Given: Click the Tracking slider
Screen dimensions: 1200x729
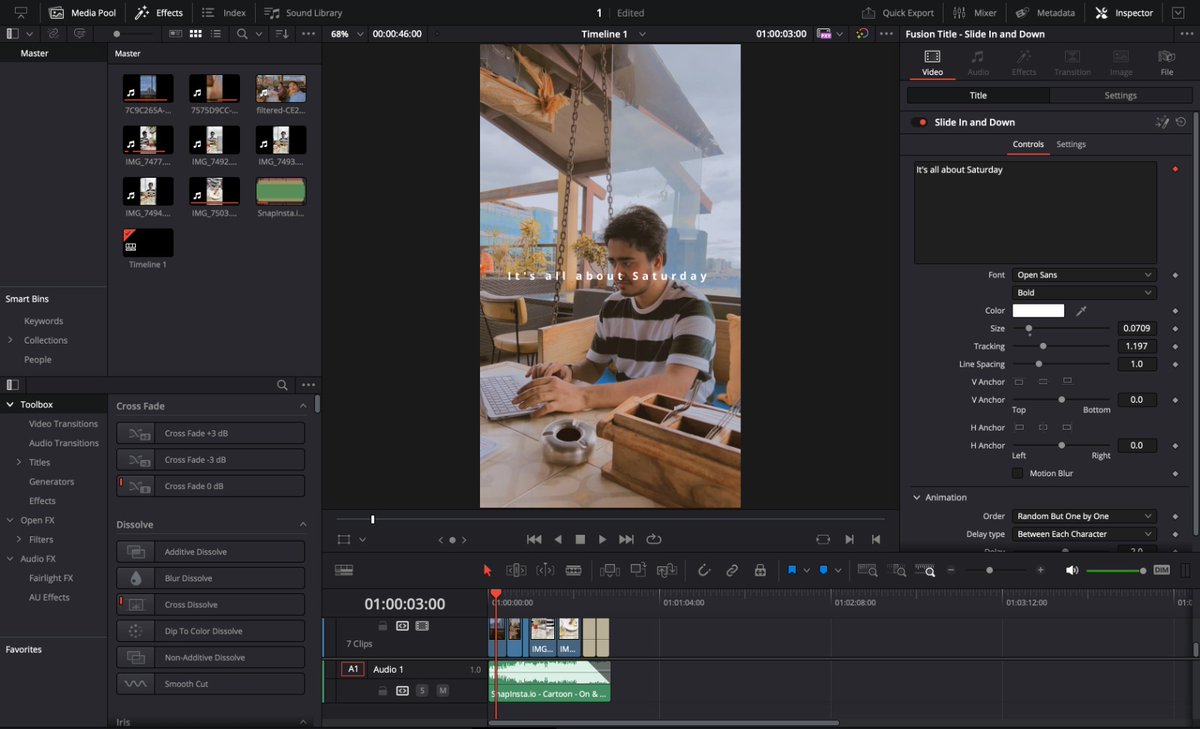Looking at the screenshot, I should 1062,346.
